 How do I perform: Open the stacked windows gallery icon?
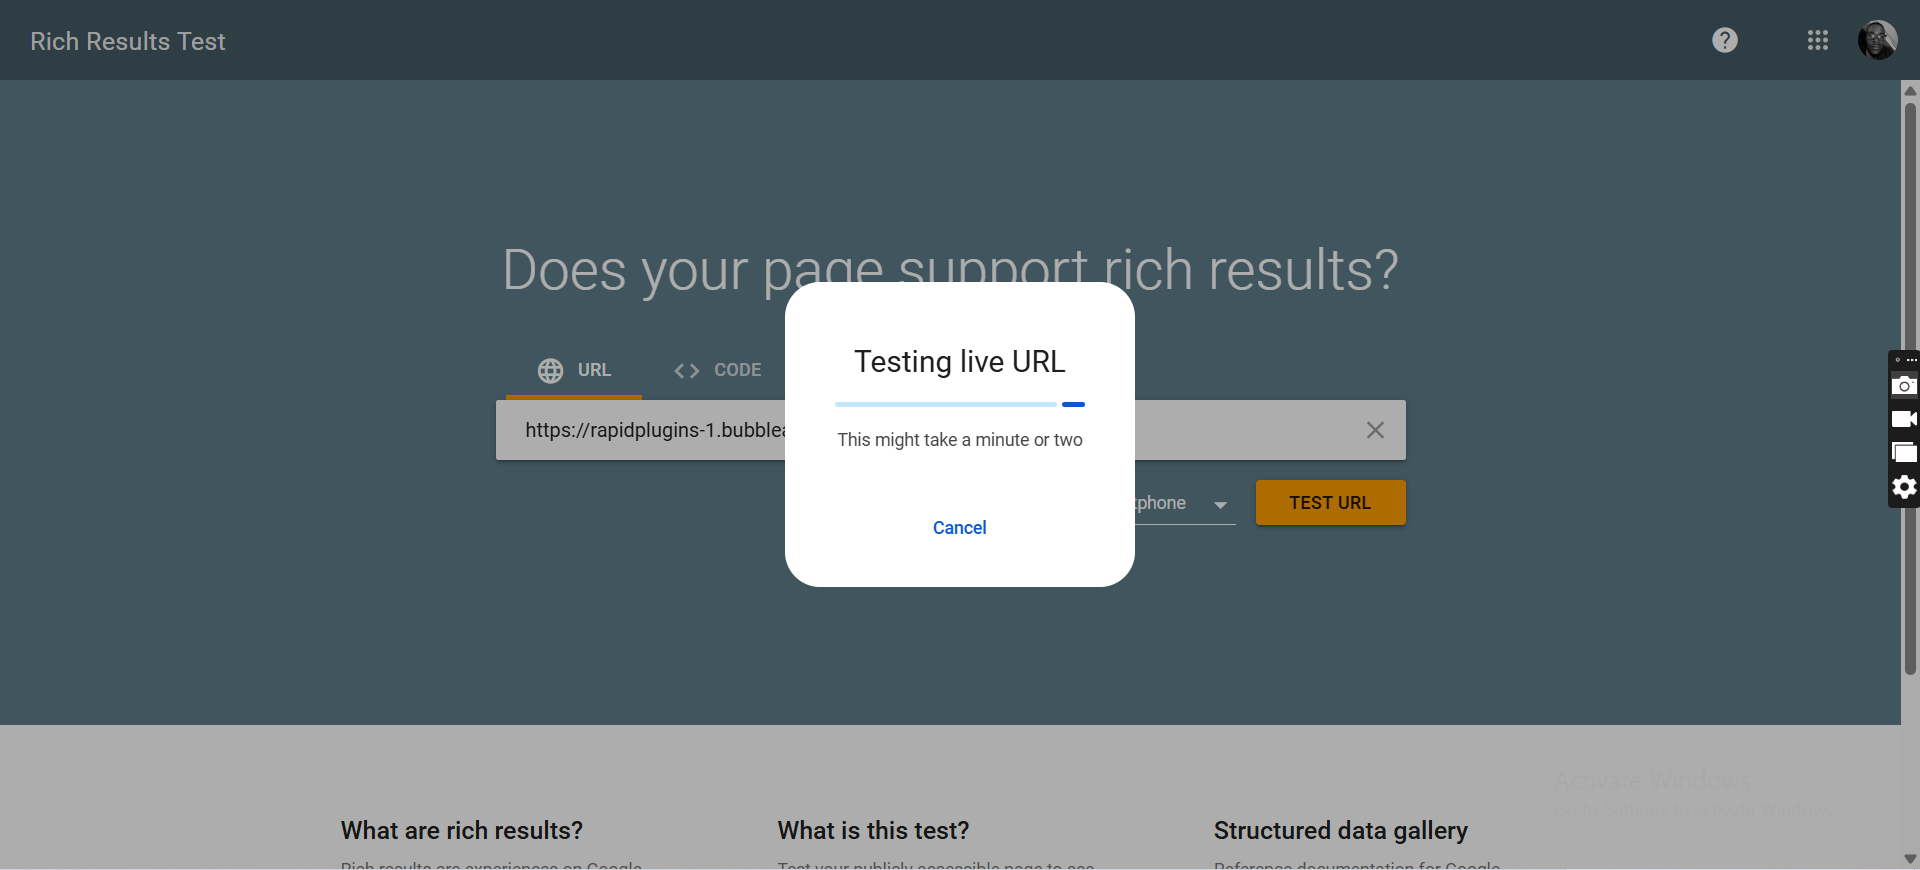pyautogui.click(x=1904, y=453)
